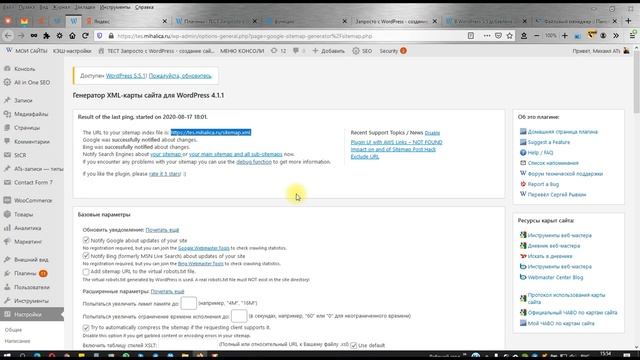The height and width of the screenshot is (360, 640).
Task: Open Google Webmaster Tools link
Action: tap(204, 248)
